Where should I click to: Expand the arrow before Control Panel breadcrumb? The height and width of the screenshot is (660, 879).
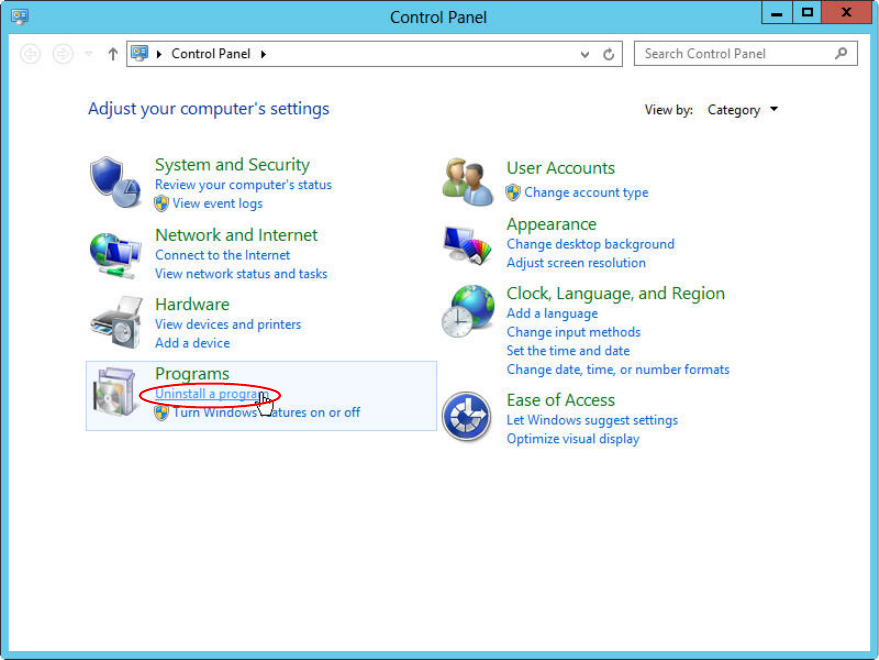(159, 54)
